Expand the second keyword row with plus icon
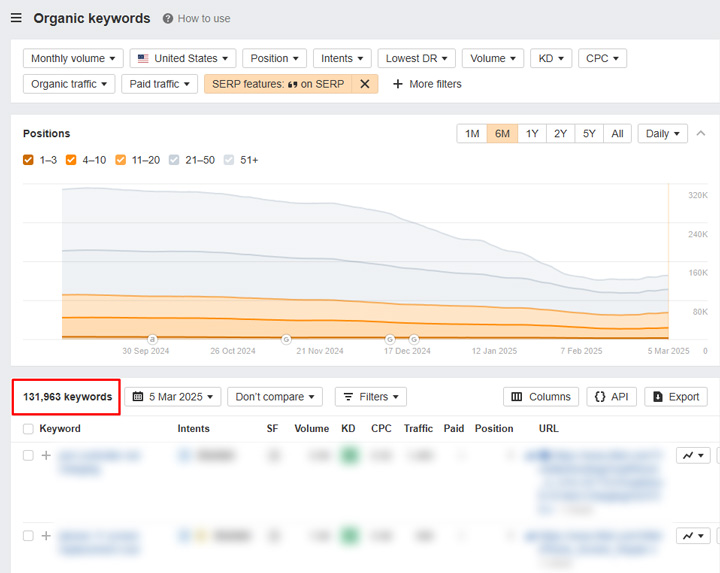Viewport: 720px width, 573px height. 46,536
